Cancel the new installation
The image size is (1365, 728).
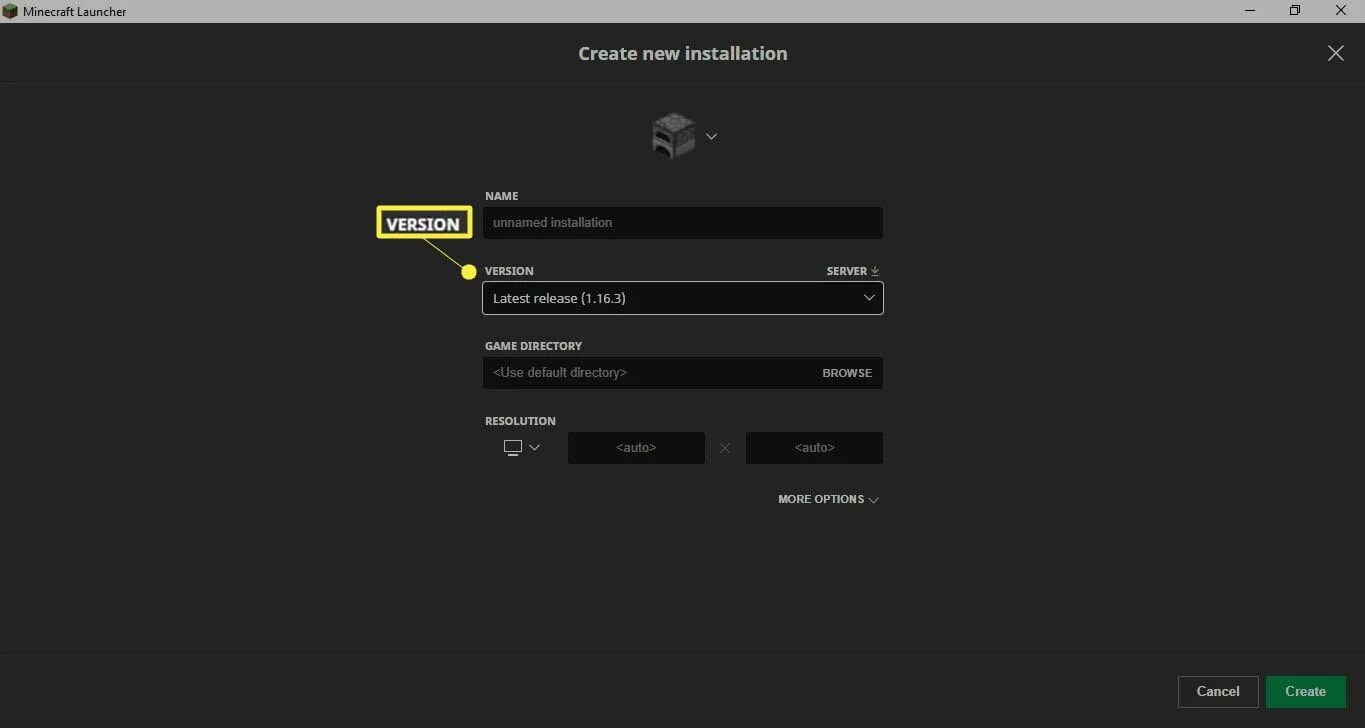point(1218,691)
